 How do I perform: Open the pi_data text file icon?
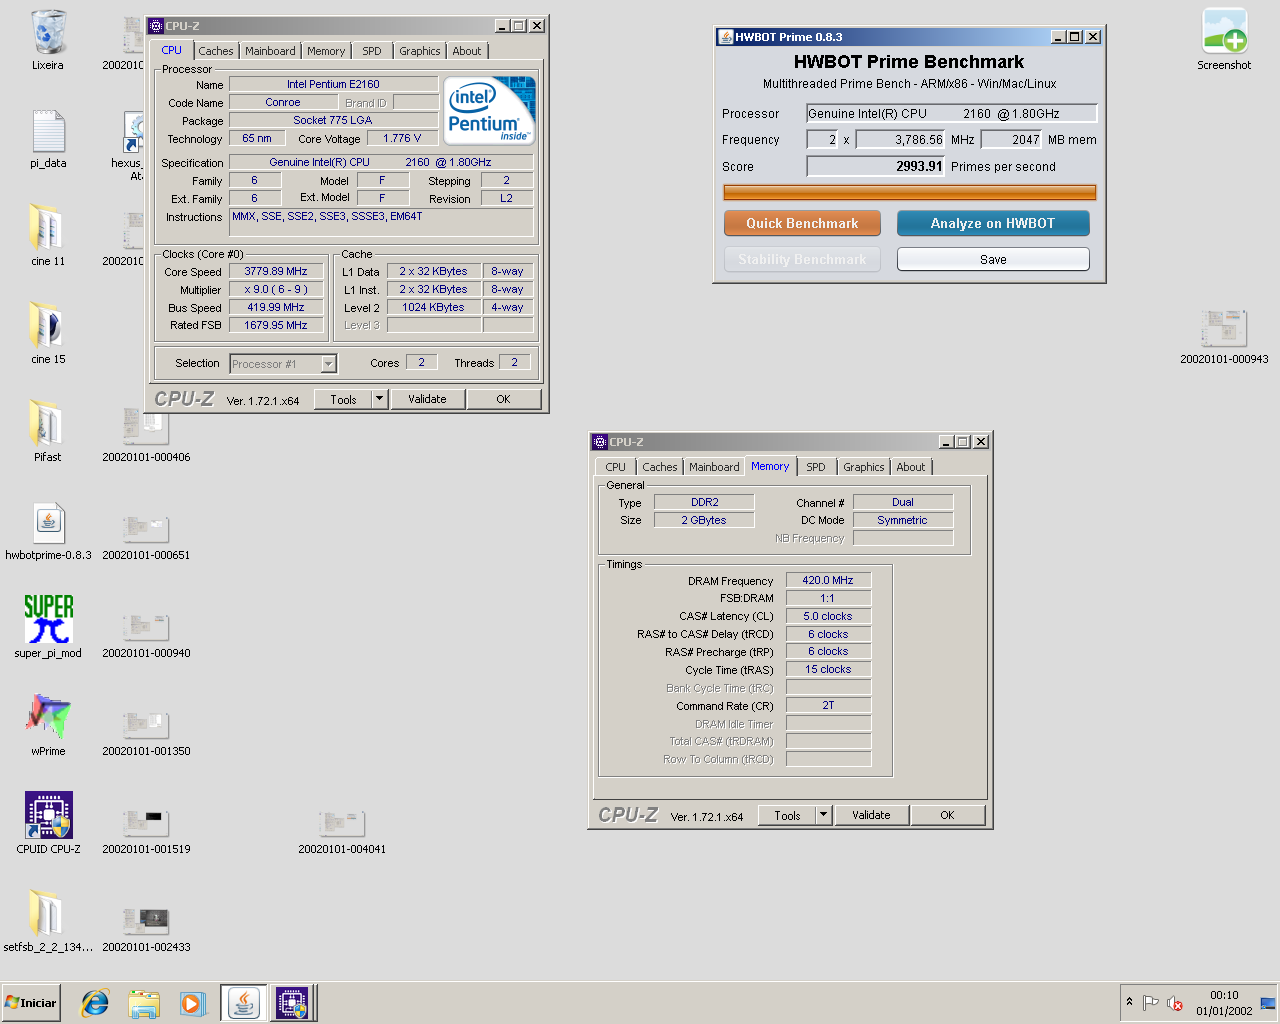click(48, 138)
